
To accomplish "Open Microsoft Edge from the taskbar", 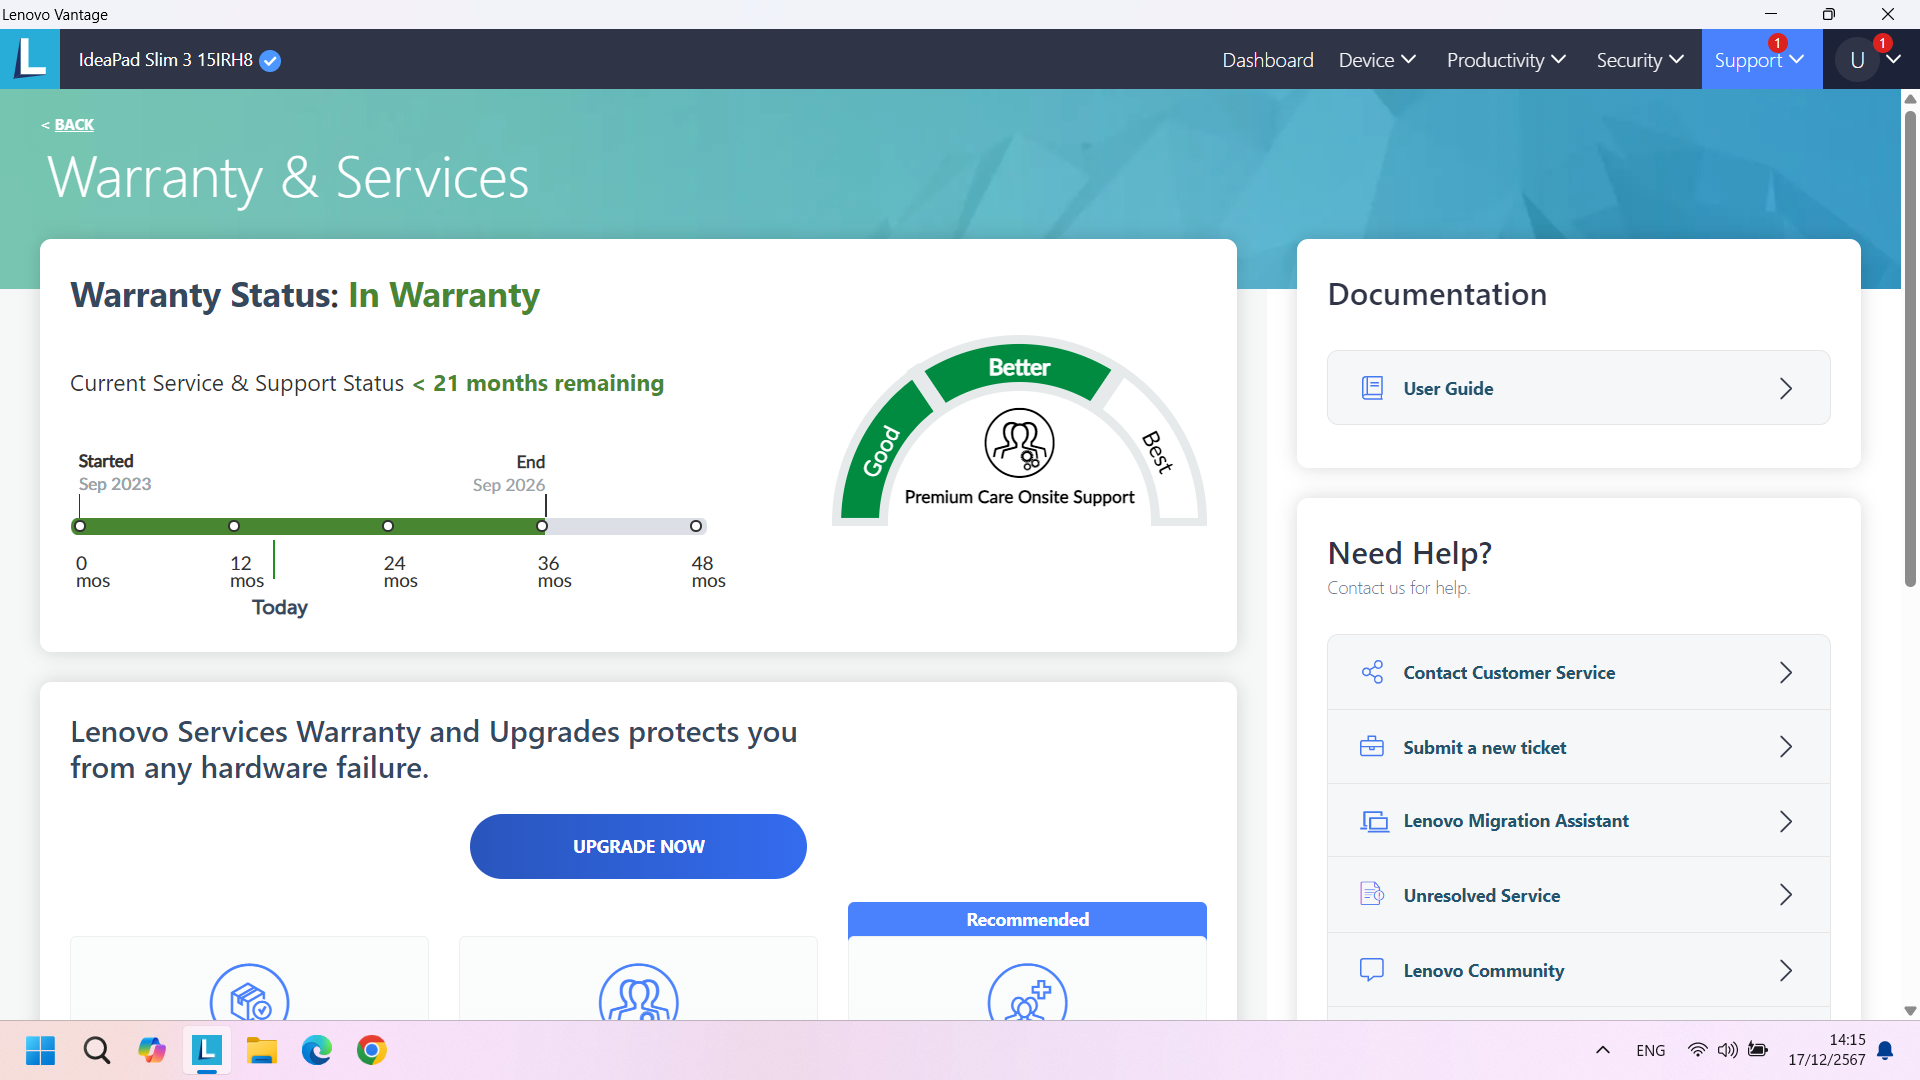I will point(317,1050).
